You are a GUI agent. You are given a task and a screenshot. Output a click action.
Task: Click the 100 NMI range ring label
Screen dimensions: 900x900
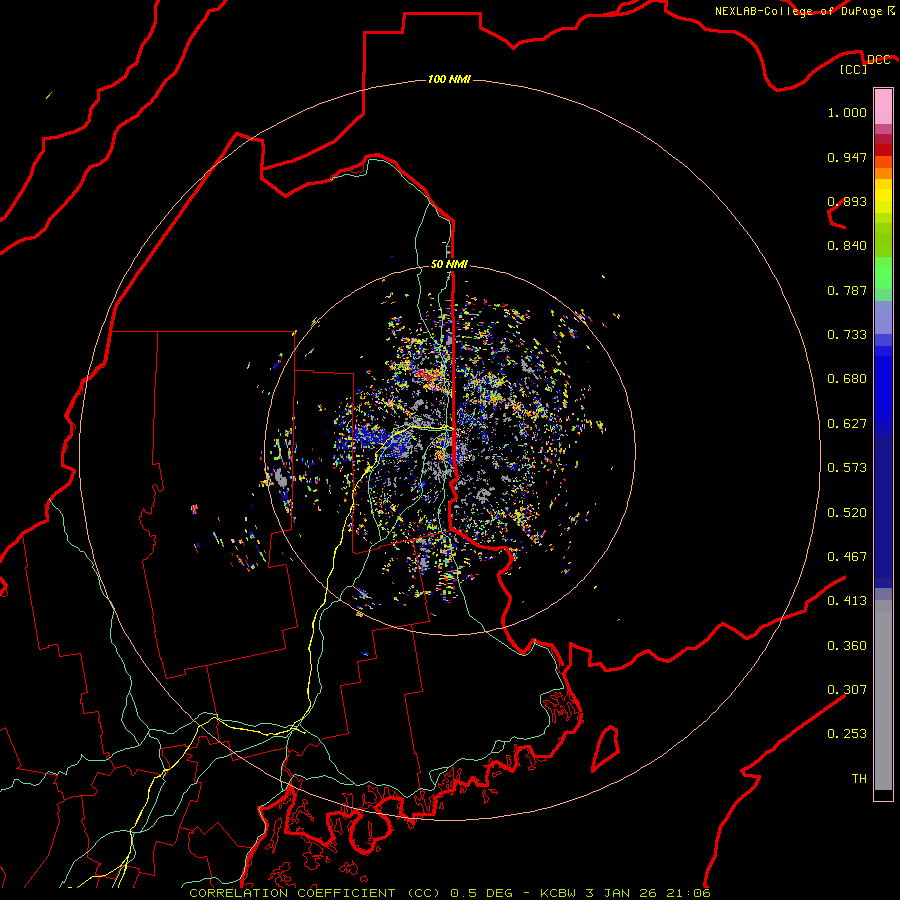pos(449,79)
